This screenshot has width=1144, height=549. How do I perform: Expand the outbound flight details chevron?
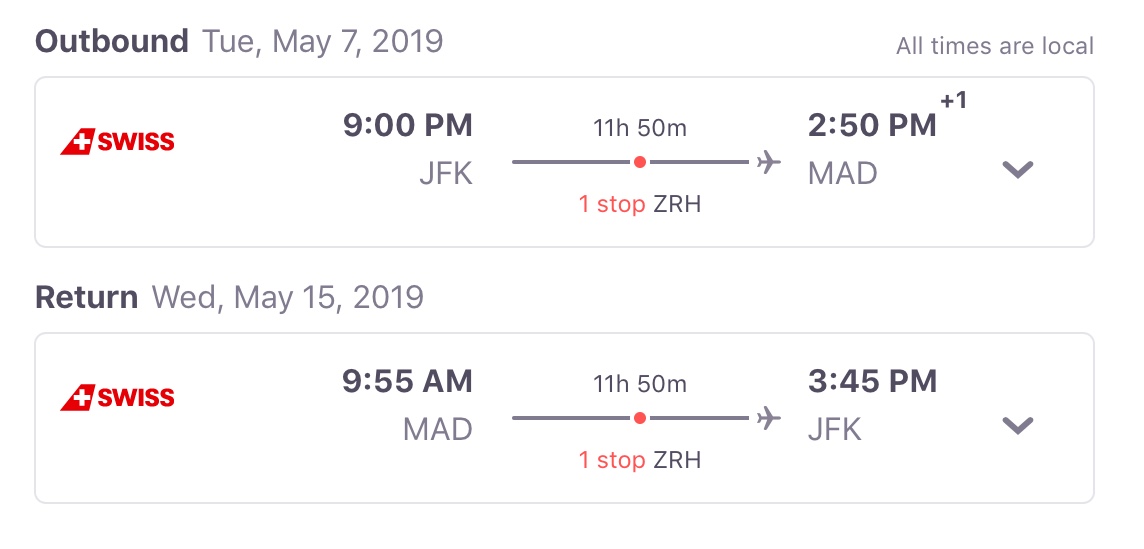1017,169
